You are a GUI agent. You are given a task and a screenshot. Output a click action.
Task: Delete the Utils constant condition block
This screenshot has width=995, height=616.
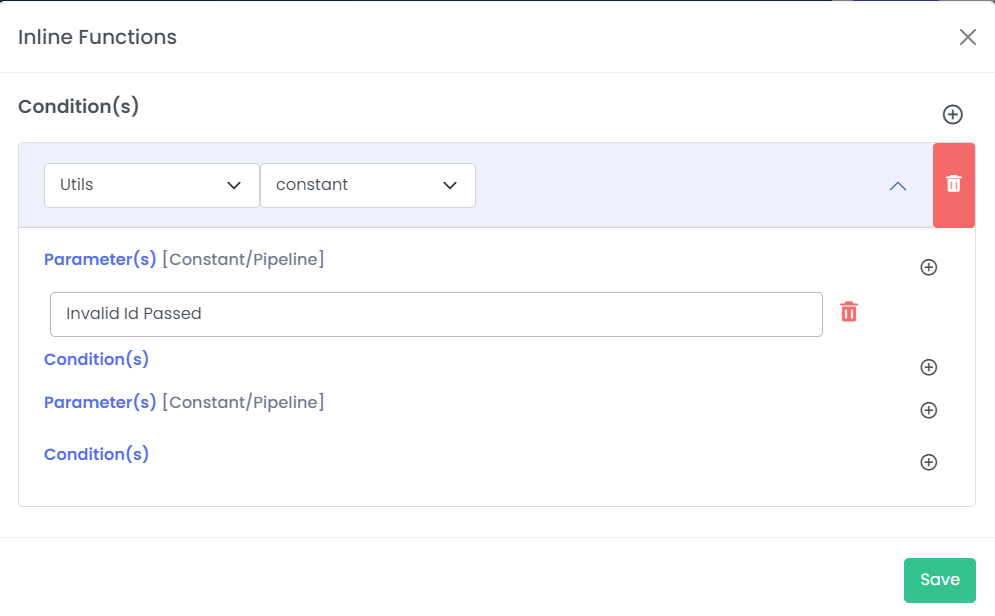coord(954,185)
